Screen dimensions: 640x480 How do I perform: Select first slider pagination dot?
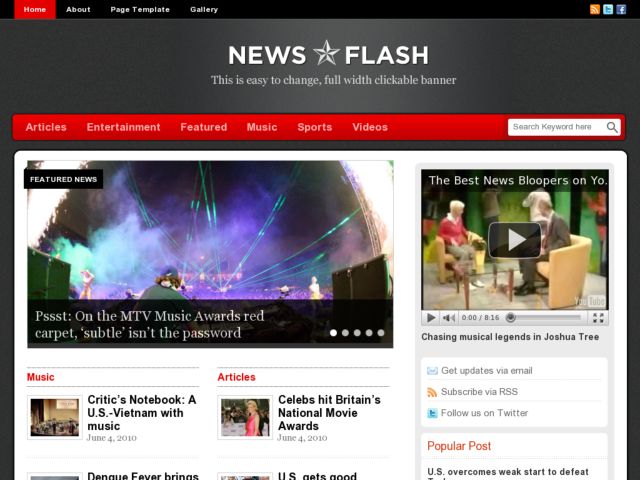tap(333, 333)
